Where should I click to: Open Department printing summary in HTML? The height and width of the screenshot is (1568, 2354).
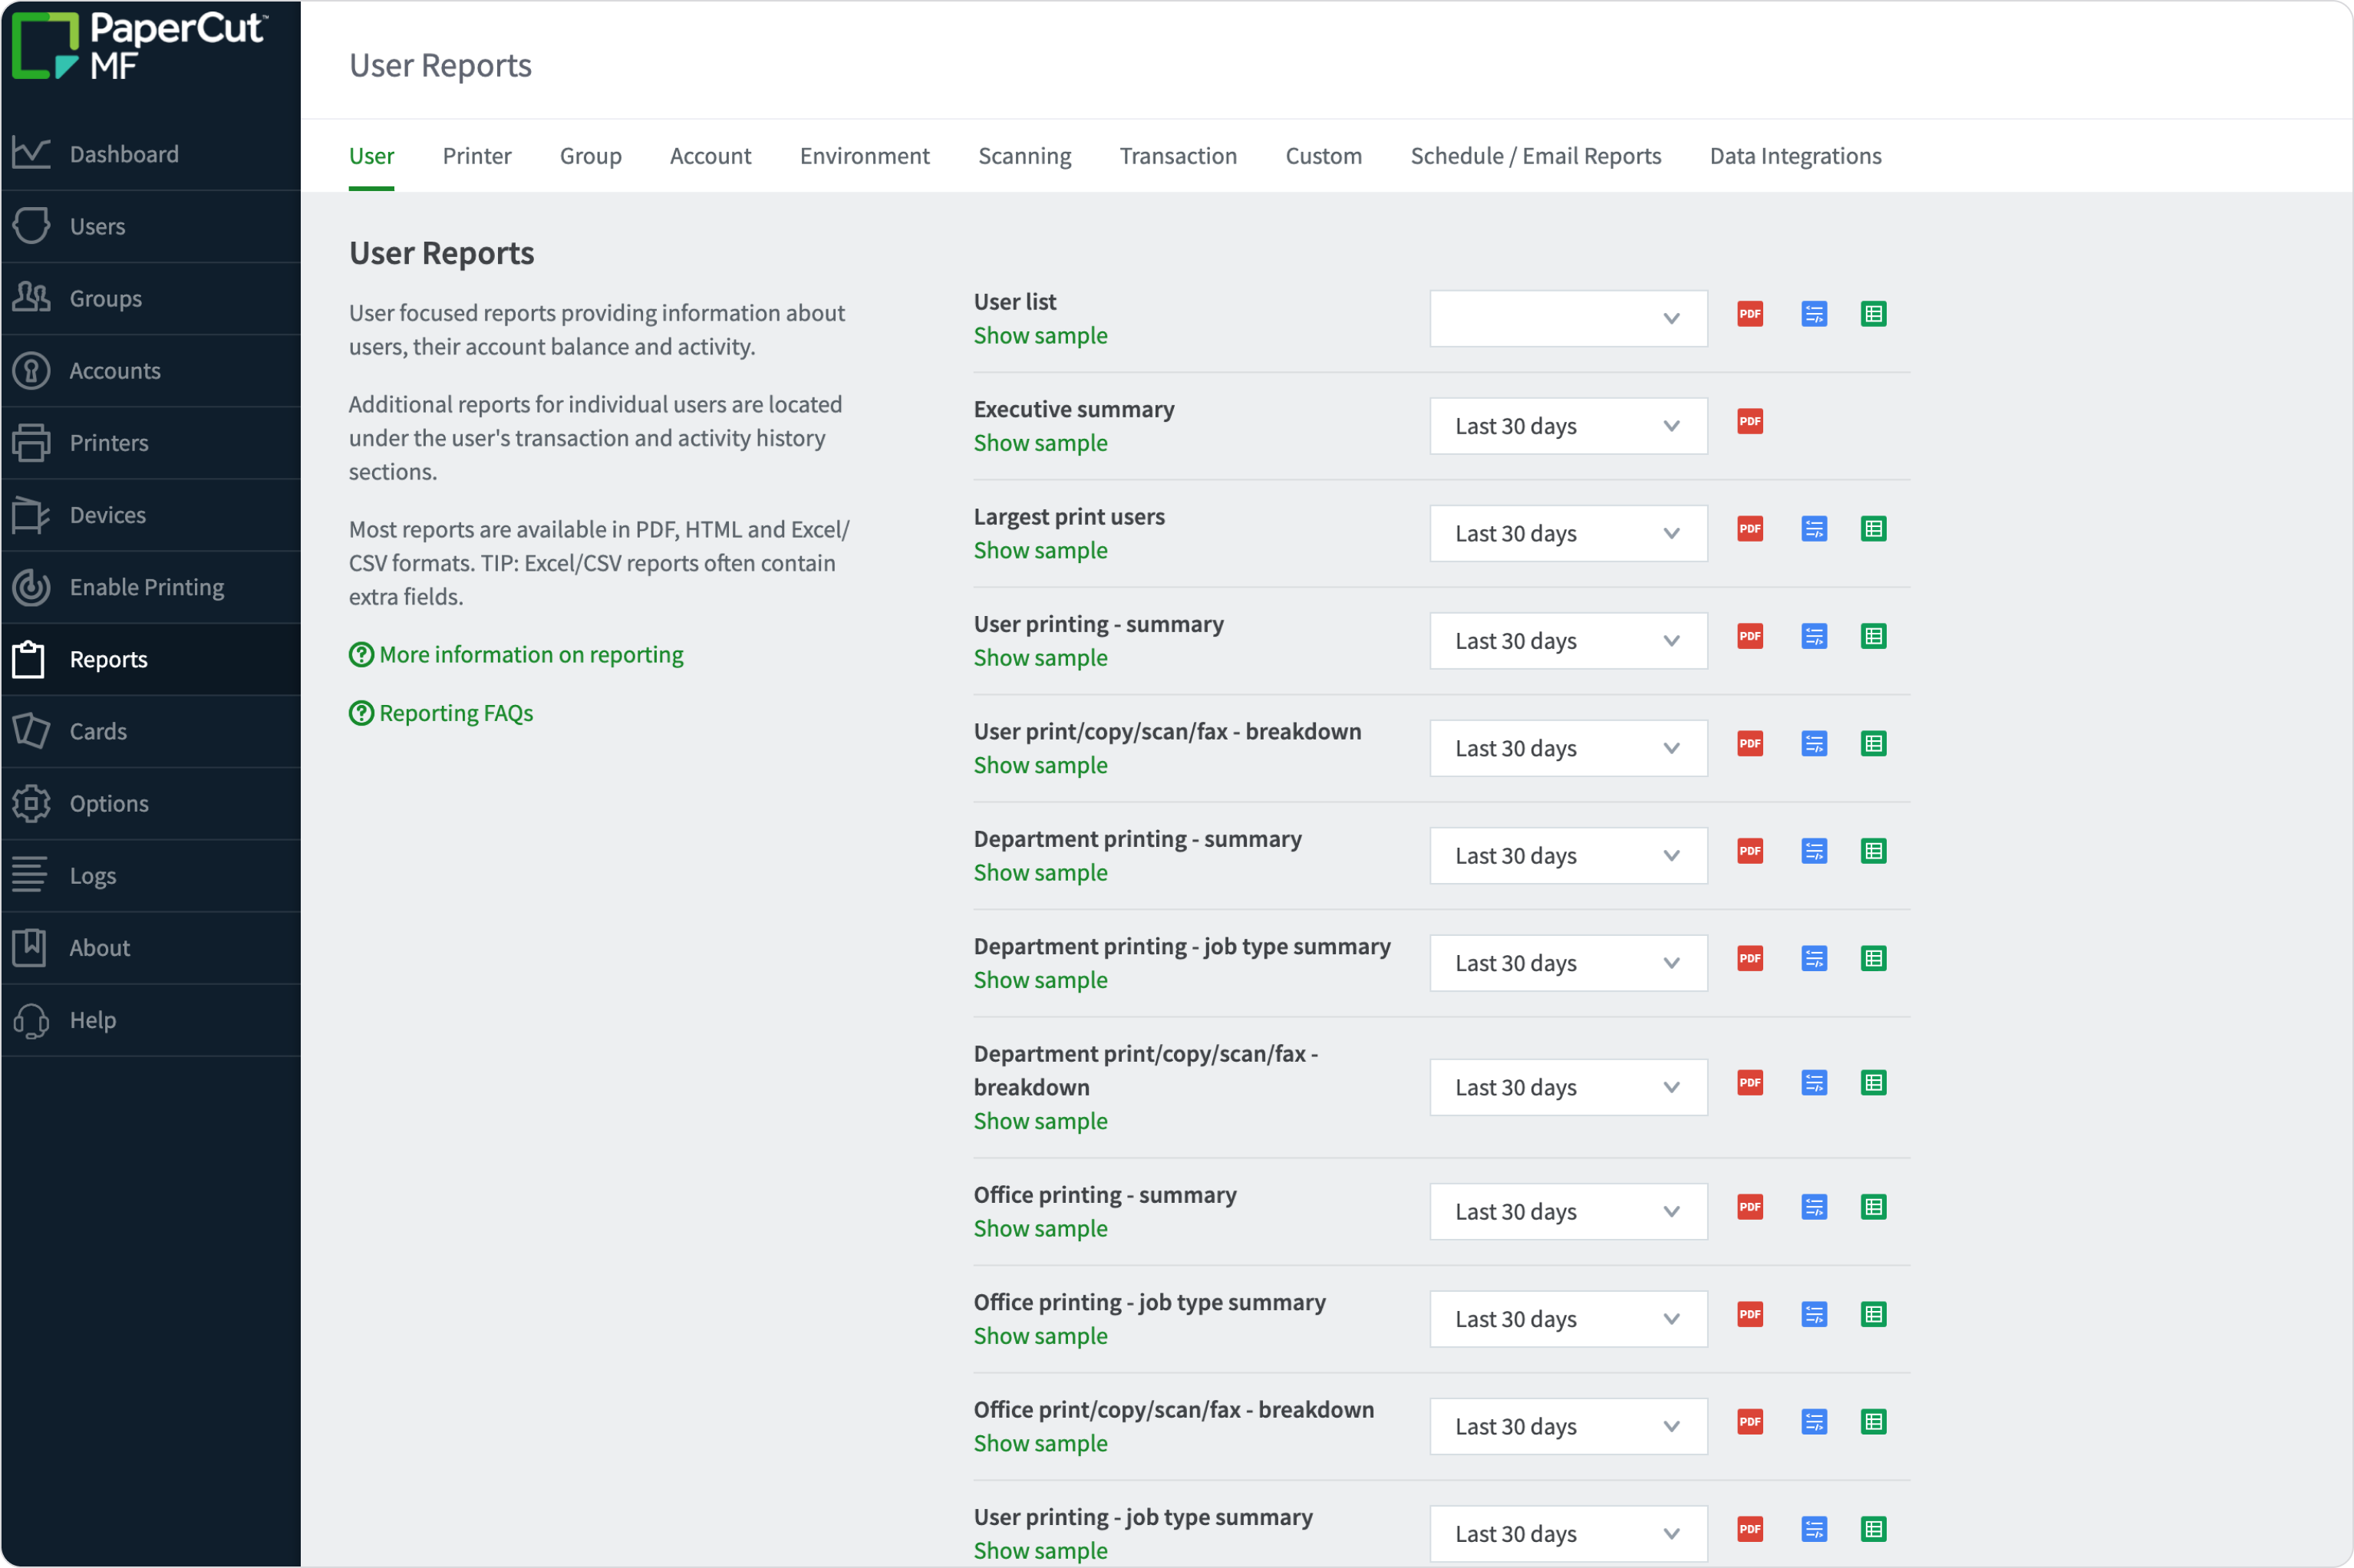click(x=1814, y=851)
